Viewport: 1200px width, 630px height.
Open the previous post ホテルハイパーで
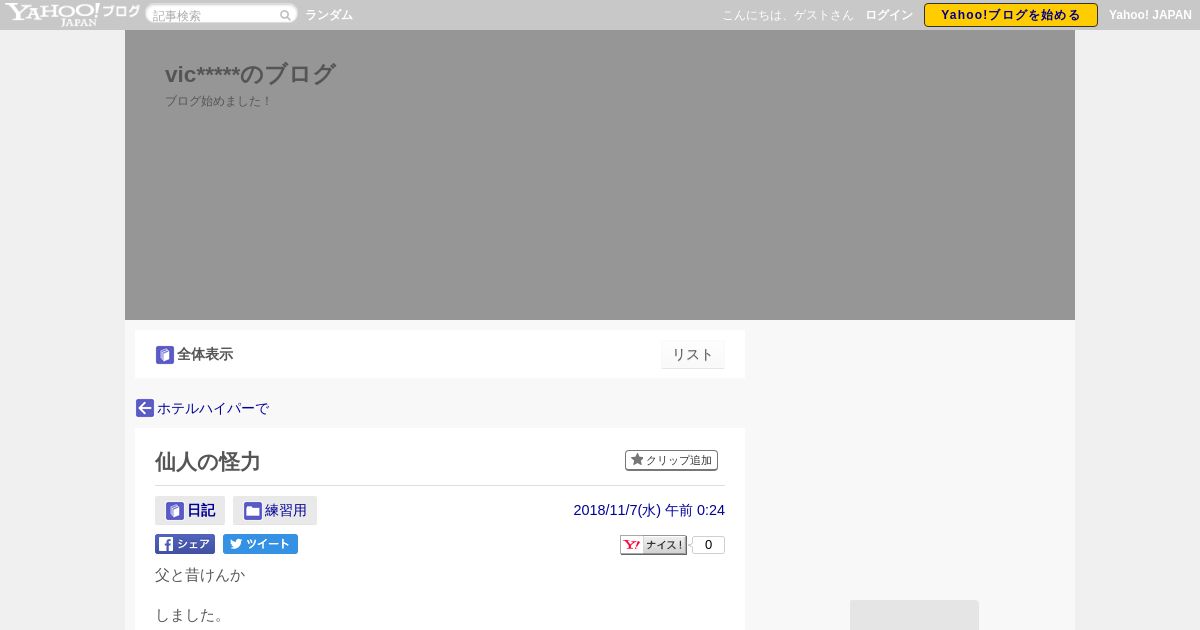tap(213, 408)
